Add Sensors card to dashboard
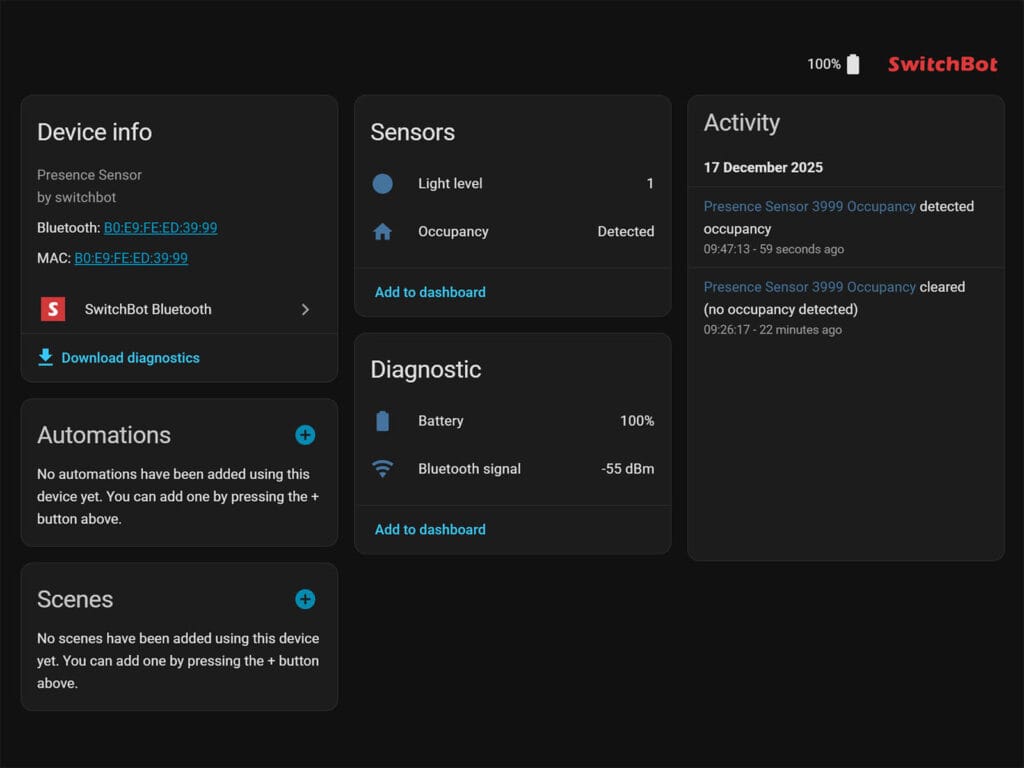Viewport: 1024px width, 768px height. tap(430, 292)
